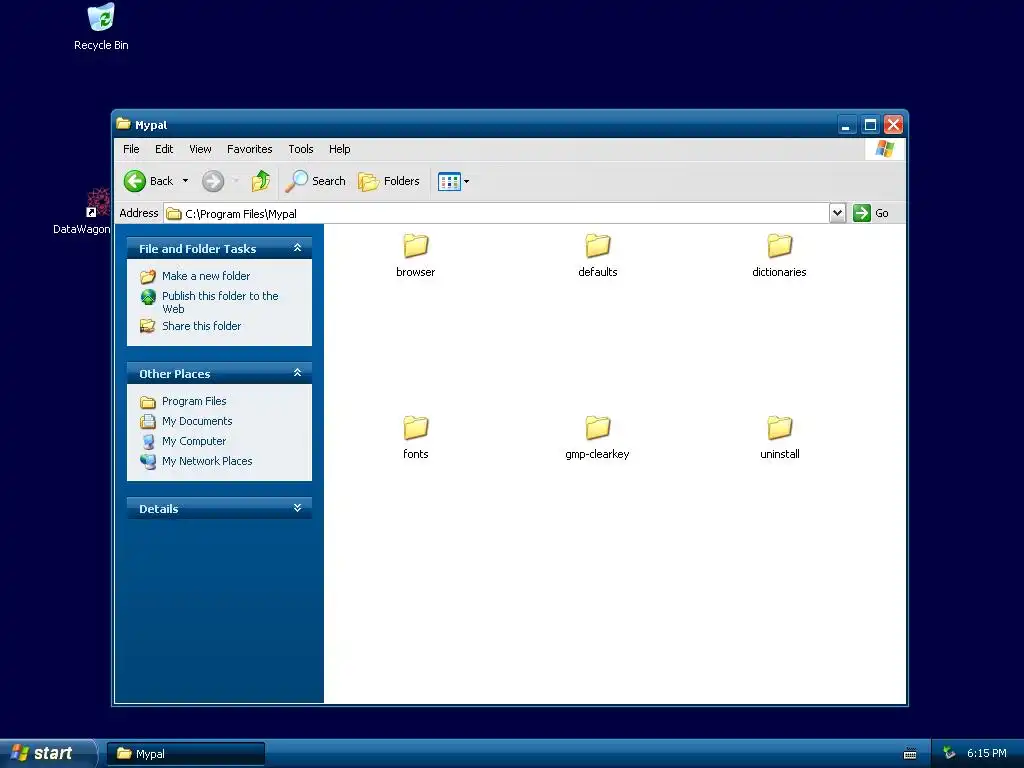This screenshot has width=1024, height=768.
Task: Toggle the Folders pane
Action: (x=389, y=181)
